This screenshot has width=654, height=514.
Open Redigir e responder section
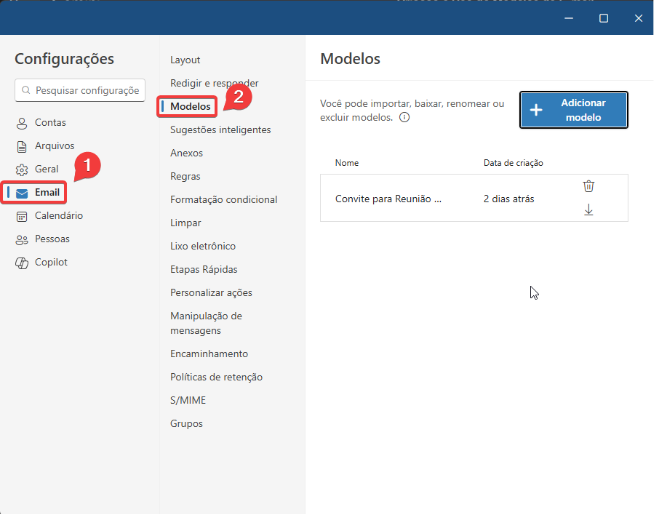point(214,83)
